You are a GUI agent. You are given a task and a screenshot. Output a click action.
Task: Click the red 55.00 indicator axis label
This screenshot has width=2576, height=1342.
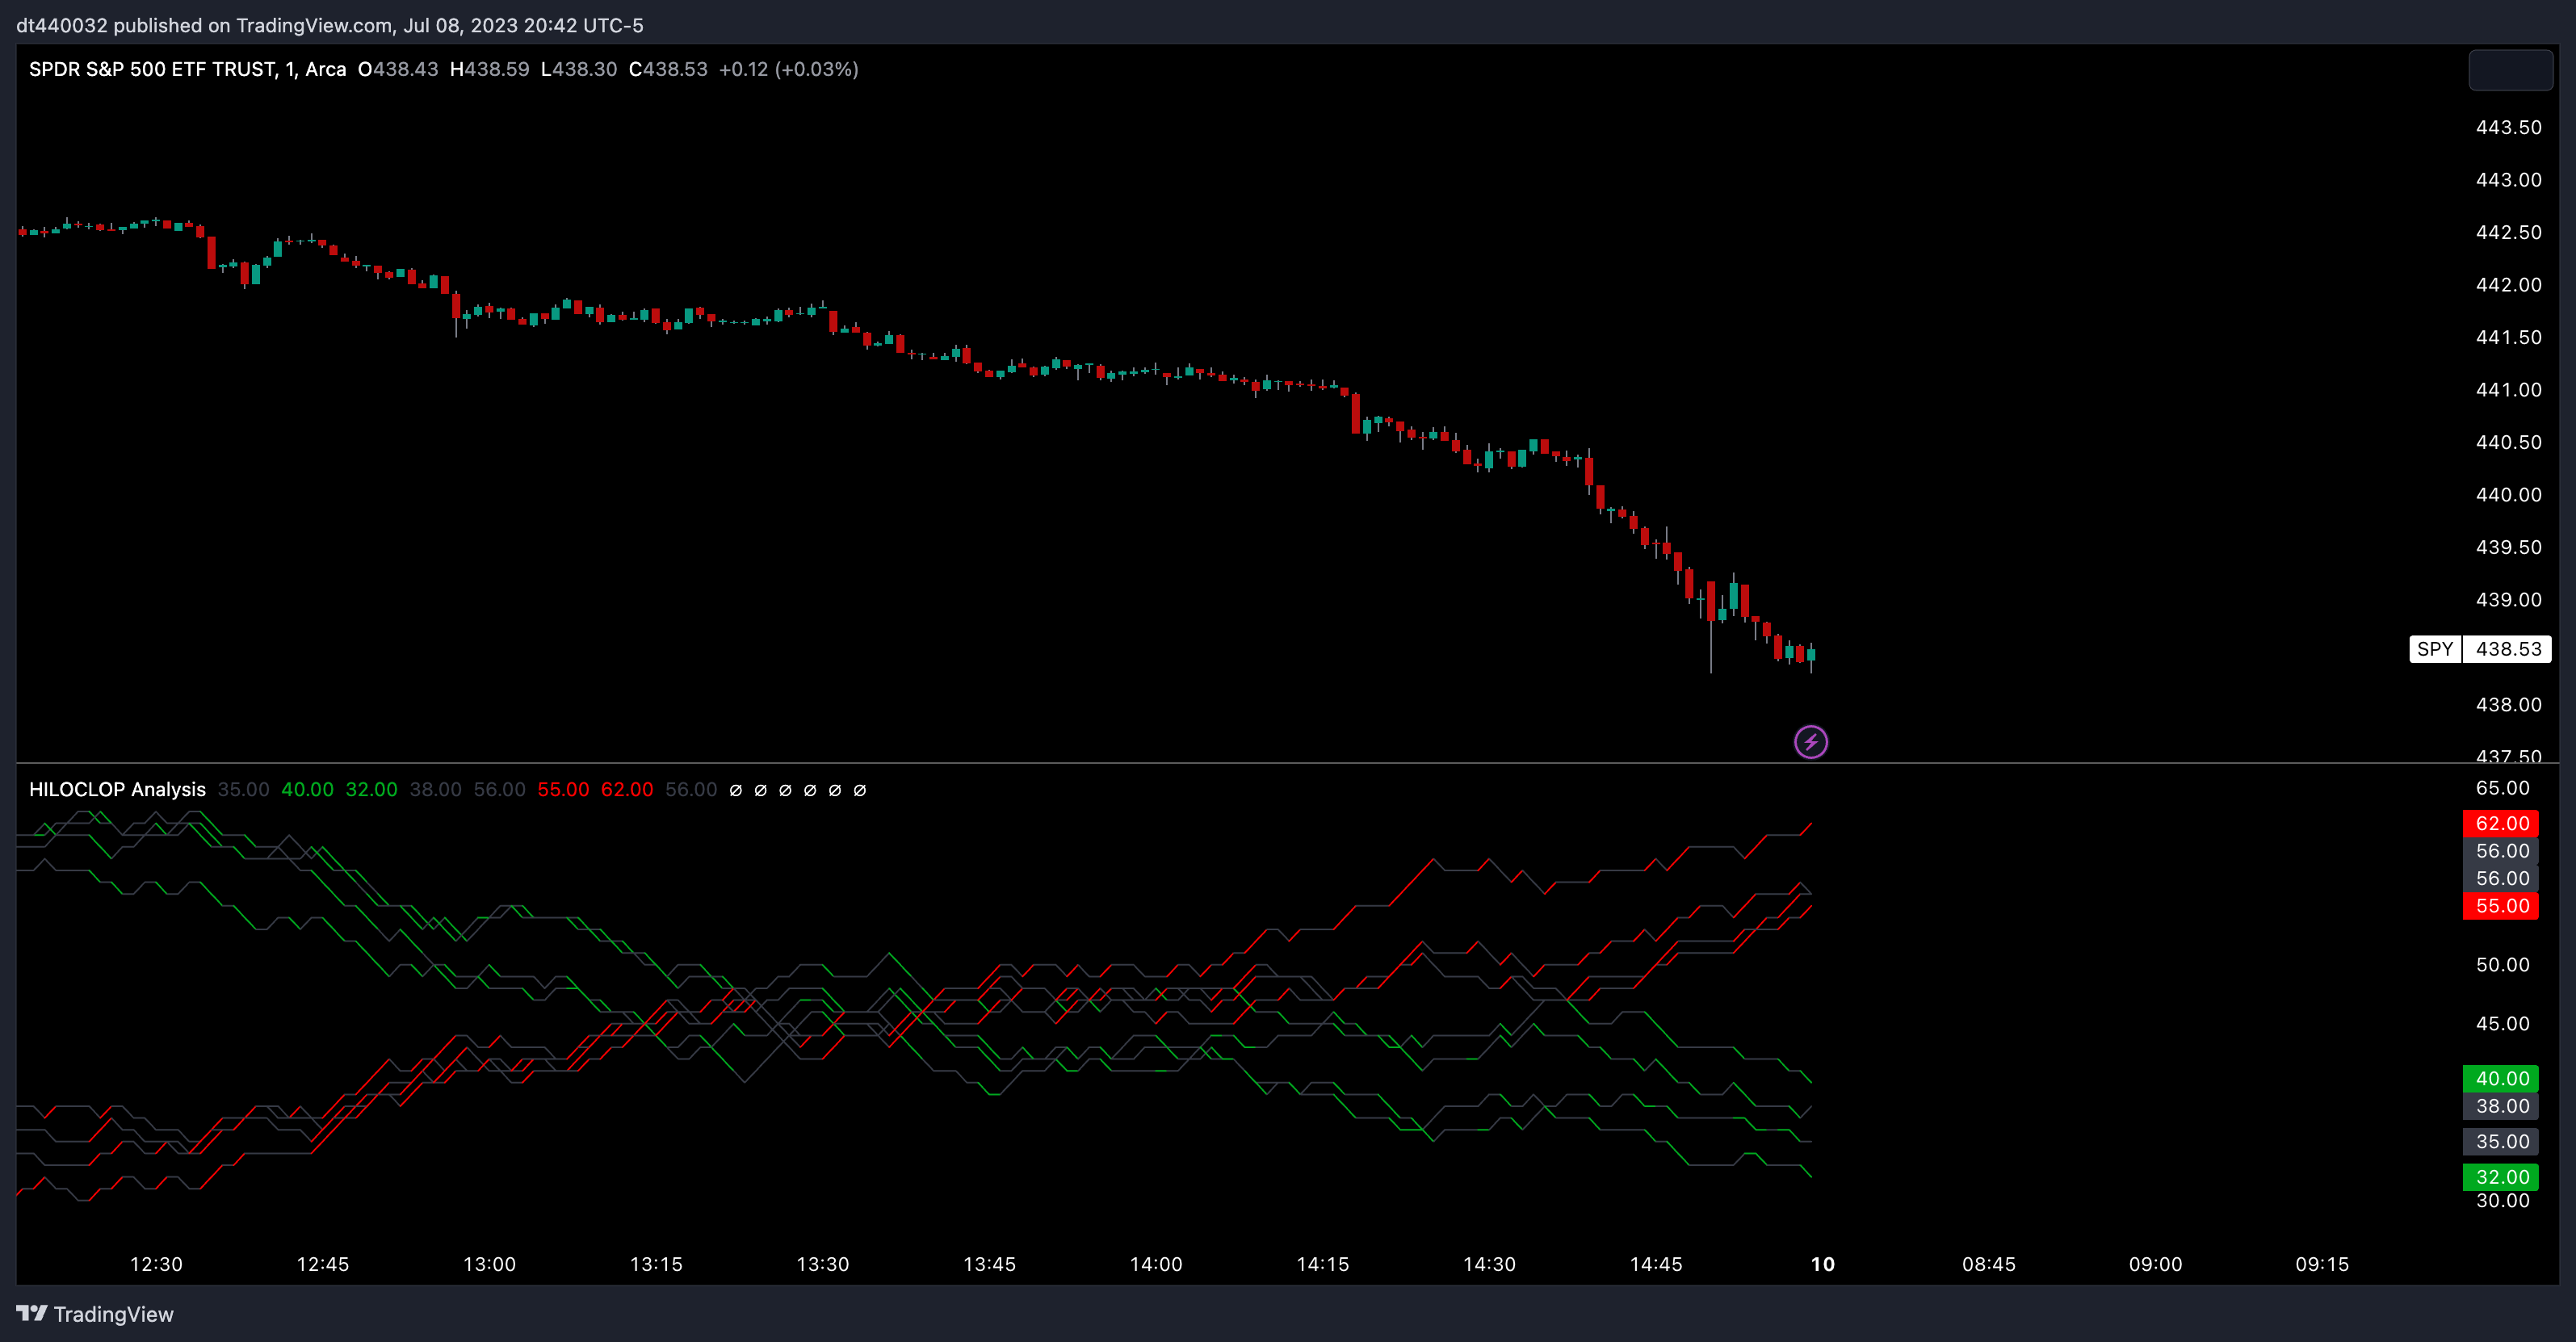click(2501, 906)
